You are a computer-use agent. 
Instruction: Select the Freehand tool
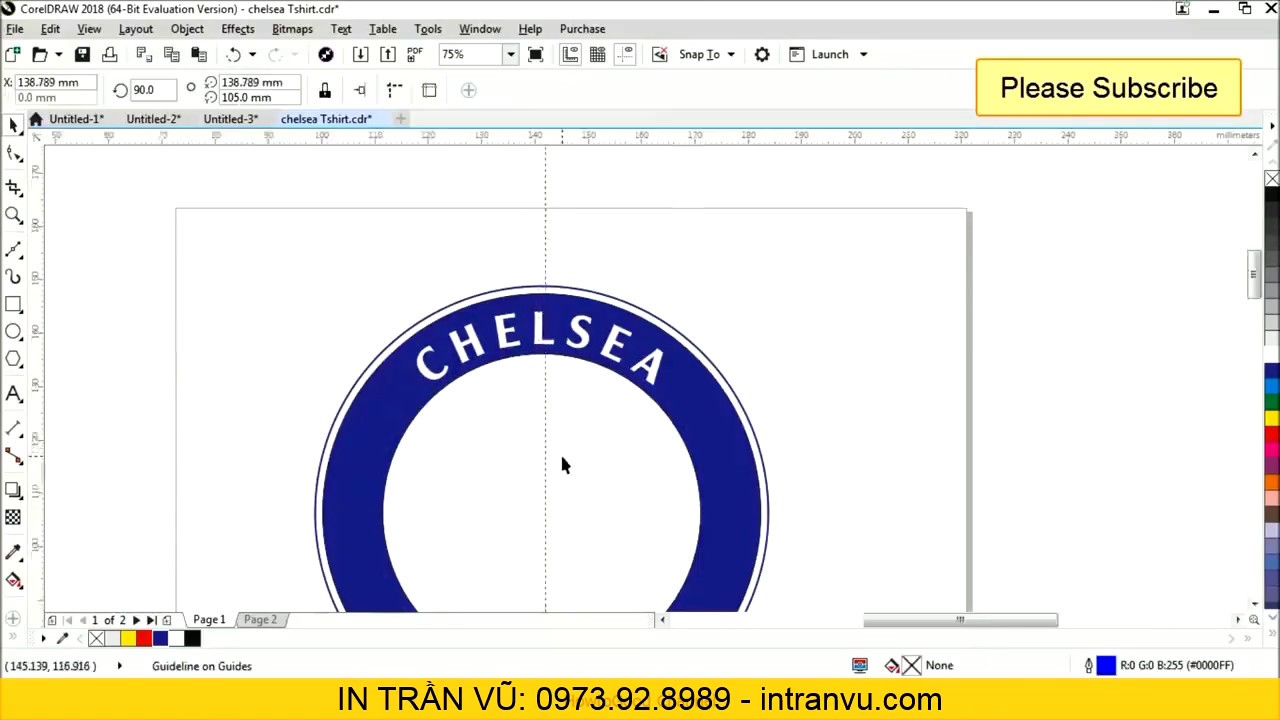[x=13, y=249]
